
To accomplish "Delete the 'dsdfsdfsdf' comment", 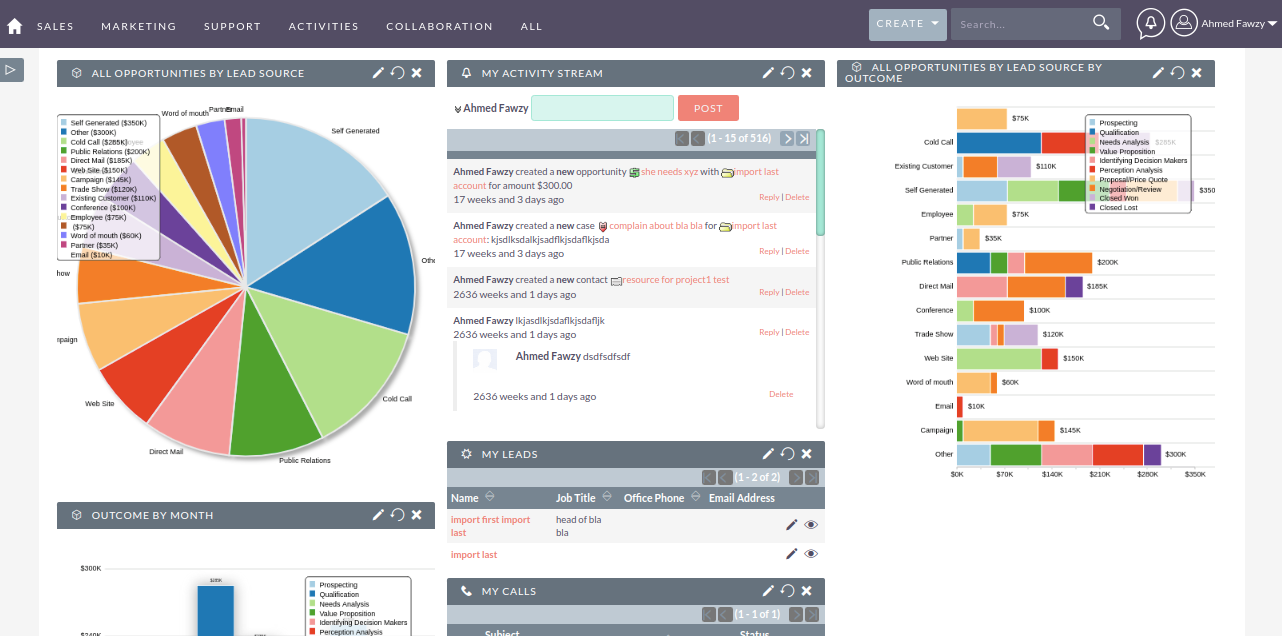I will 781,395.
